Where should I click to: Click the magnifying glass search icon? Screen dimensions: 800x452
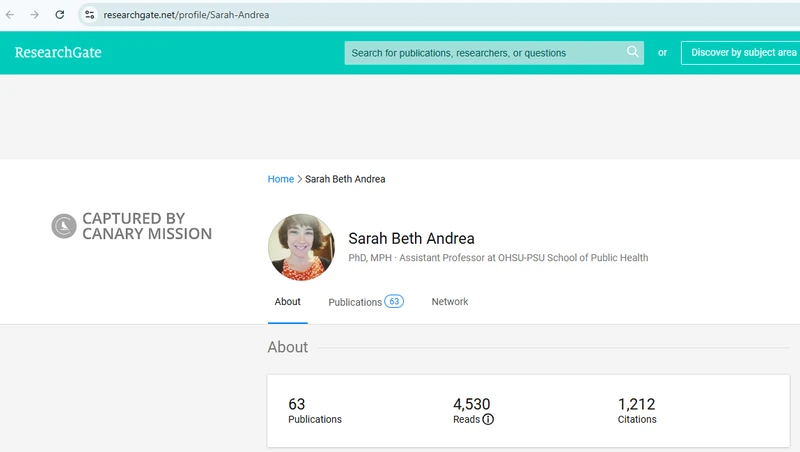pyautogui.click(x=632, y=52)
